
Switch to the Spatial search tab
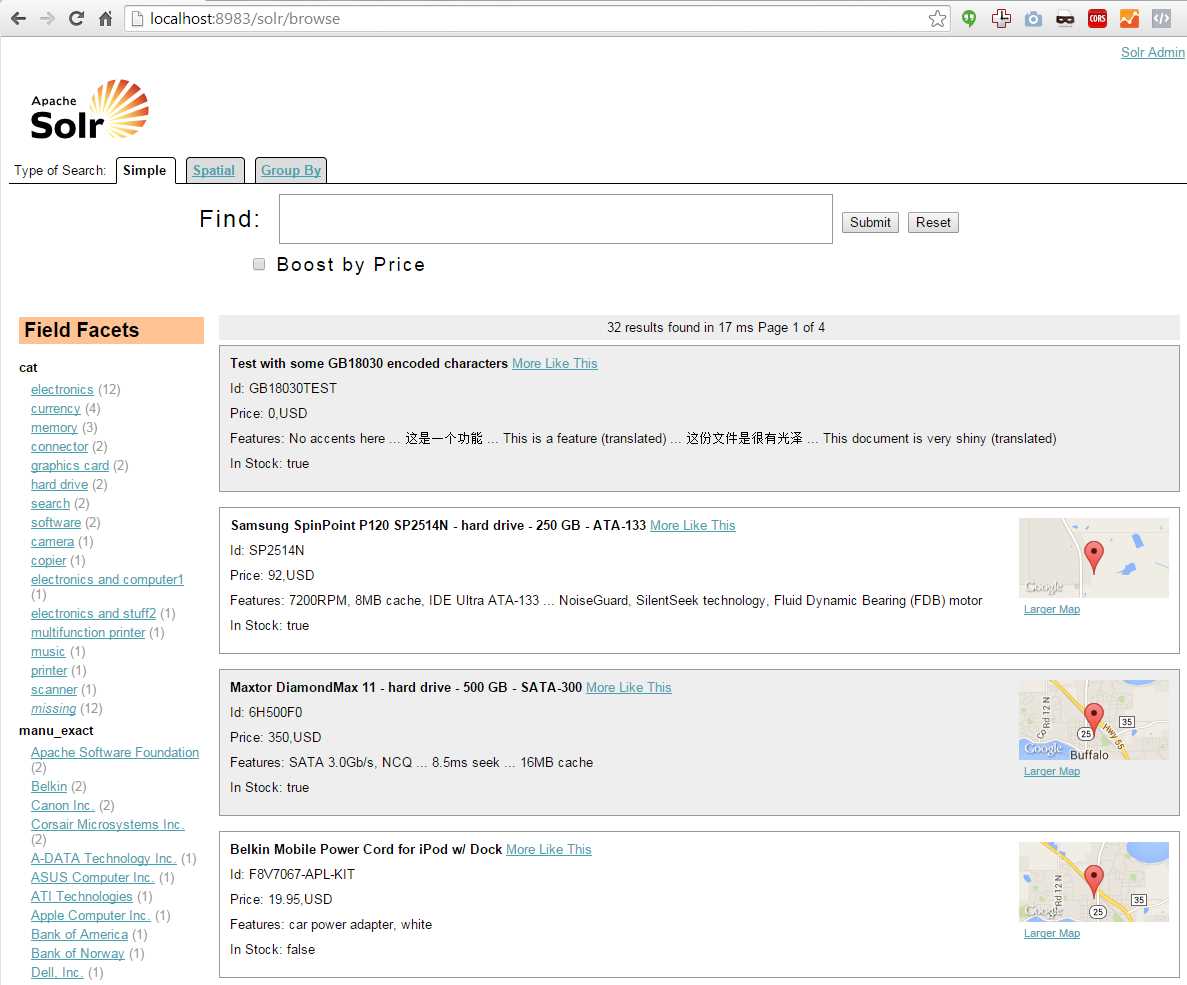coord(213,170)
